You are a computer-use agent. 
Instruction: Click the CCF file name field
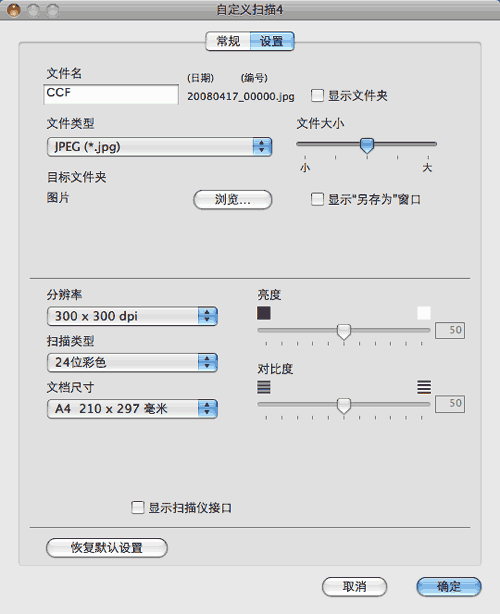coord(111,94)
